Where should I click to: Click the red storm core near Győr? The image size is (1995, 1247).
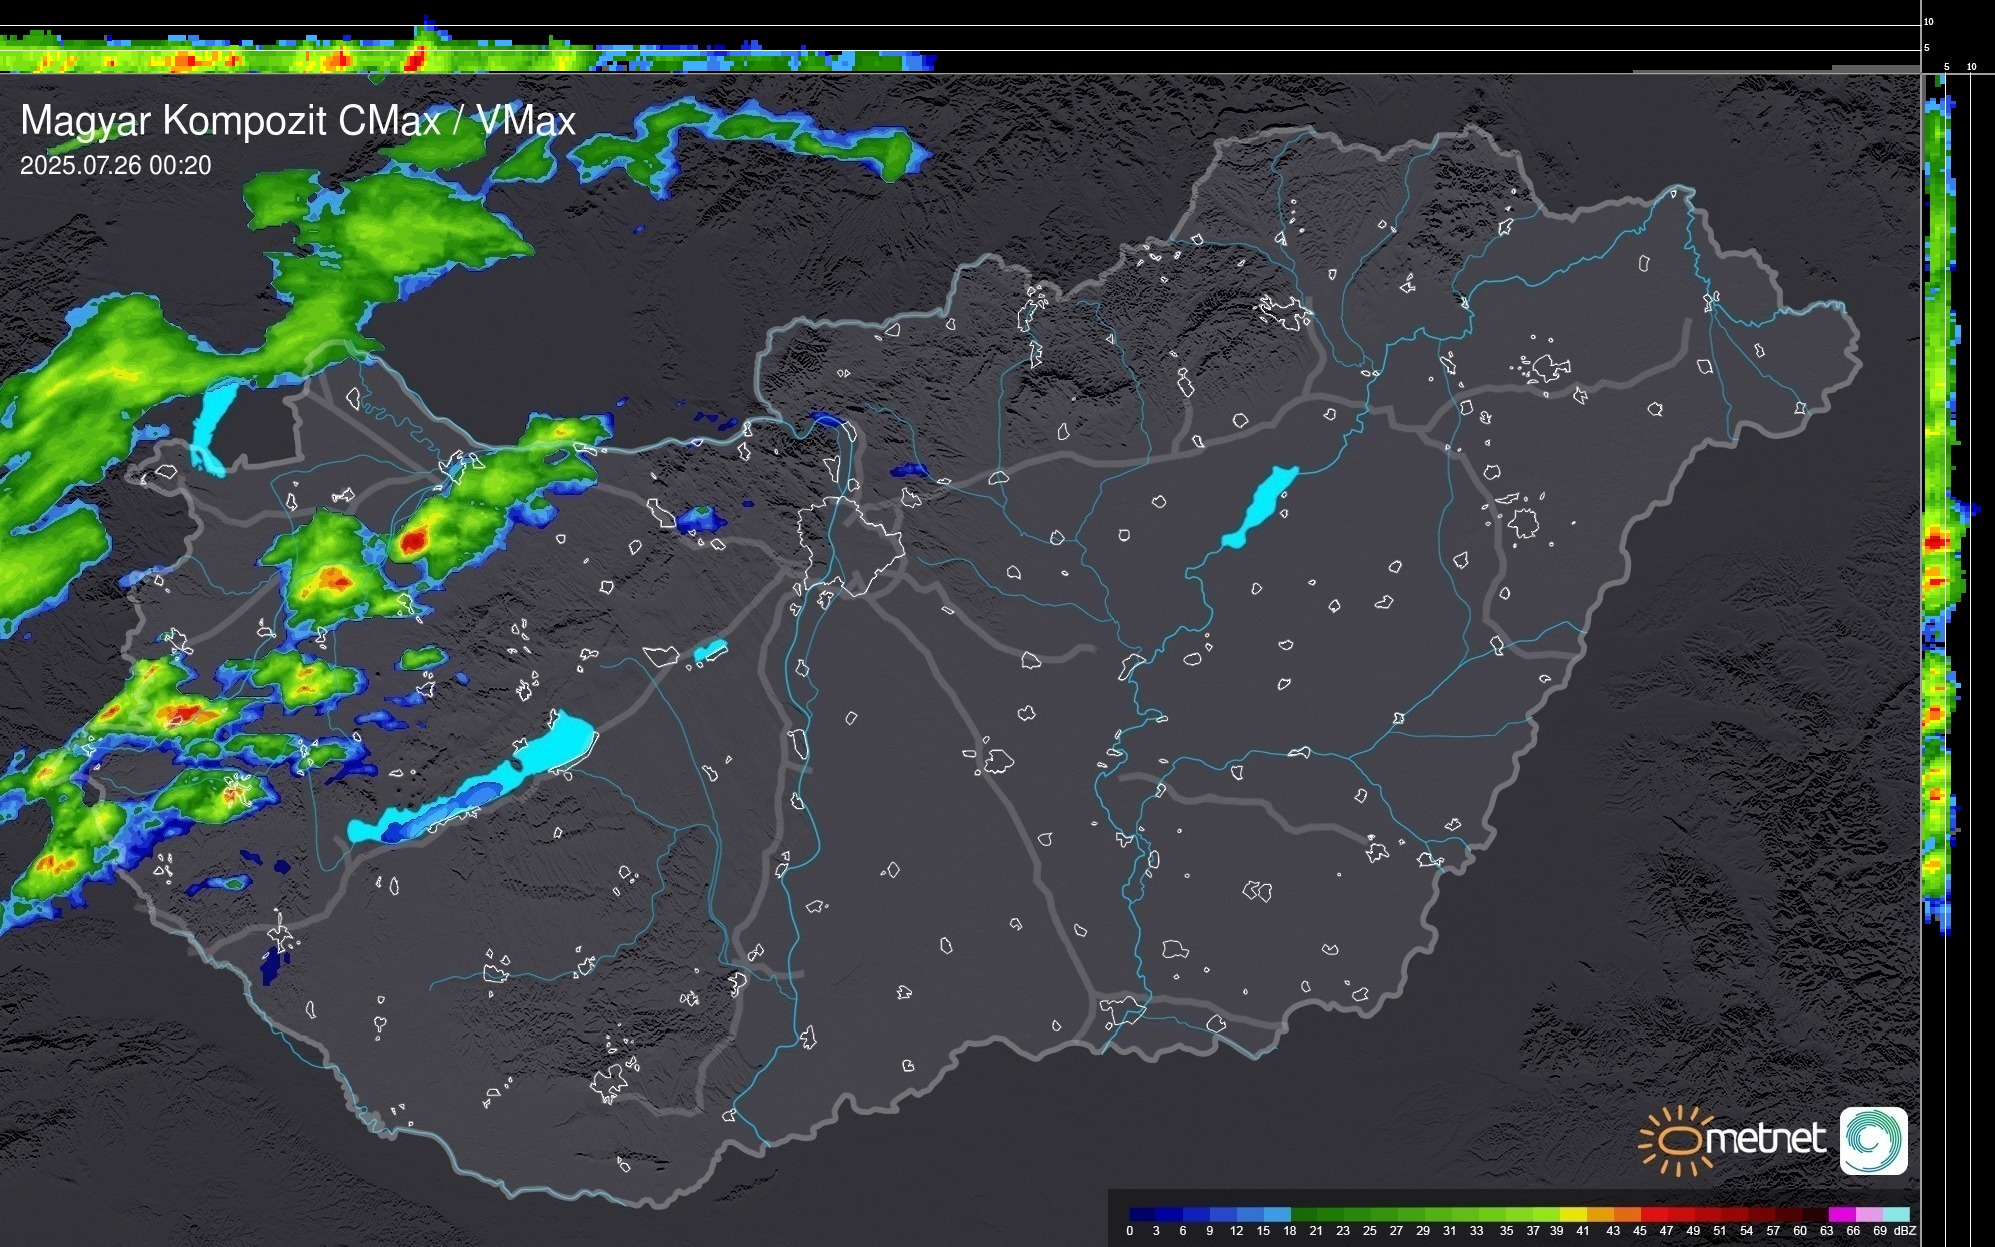(x=412, y=541)
